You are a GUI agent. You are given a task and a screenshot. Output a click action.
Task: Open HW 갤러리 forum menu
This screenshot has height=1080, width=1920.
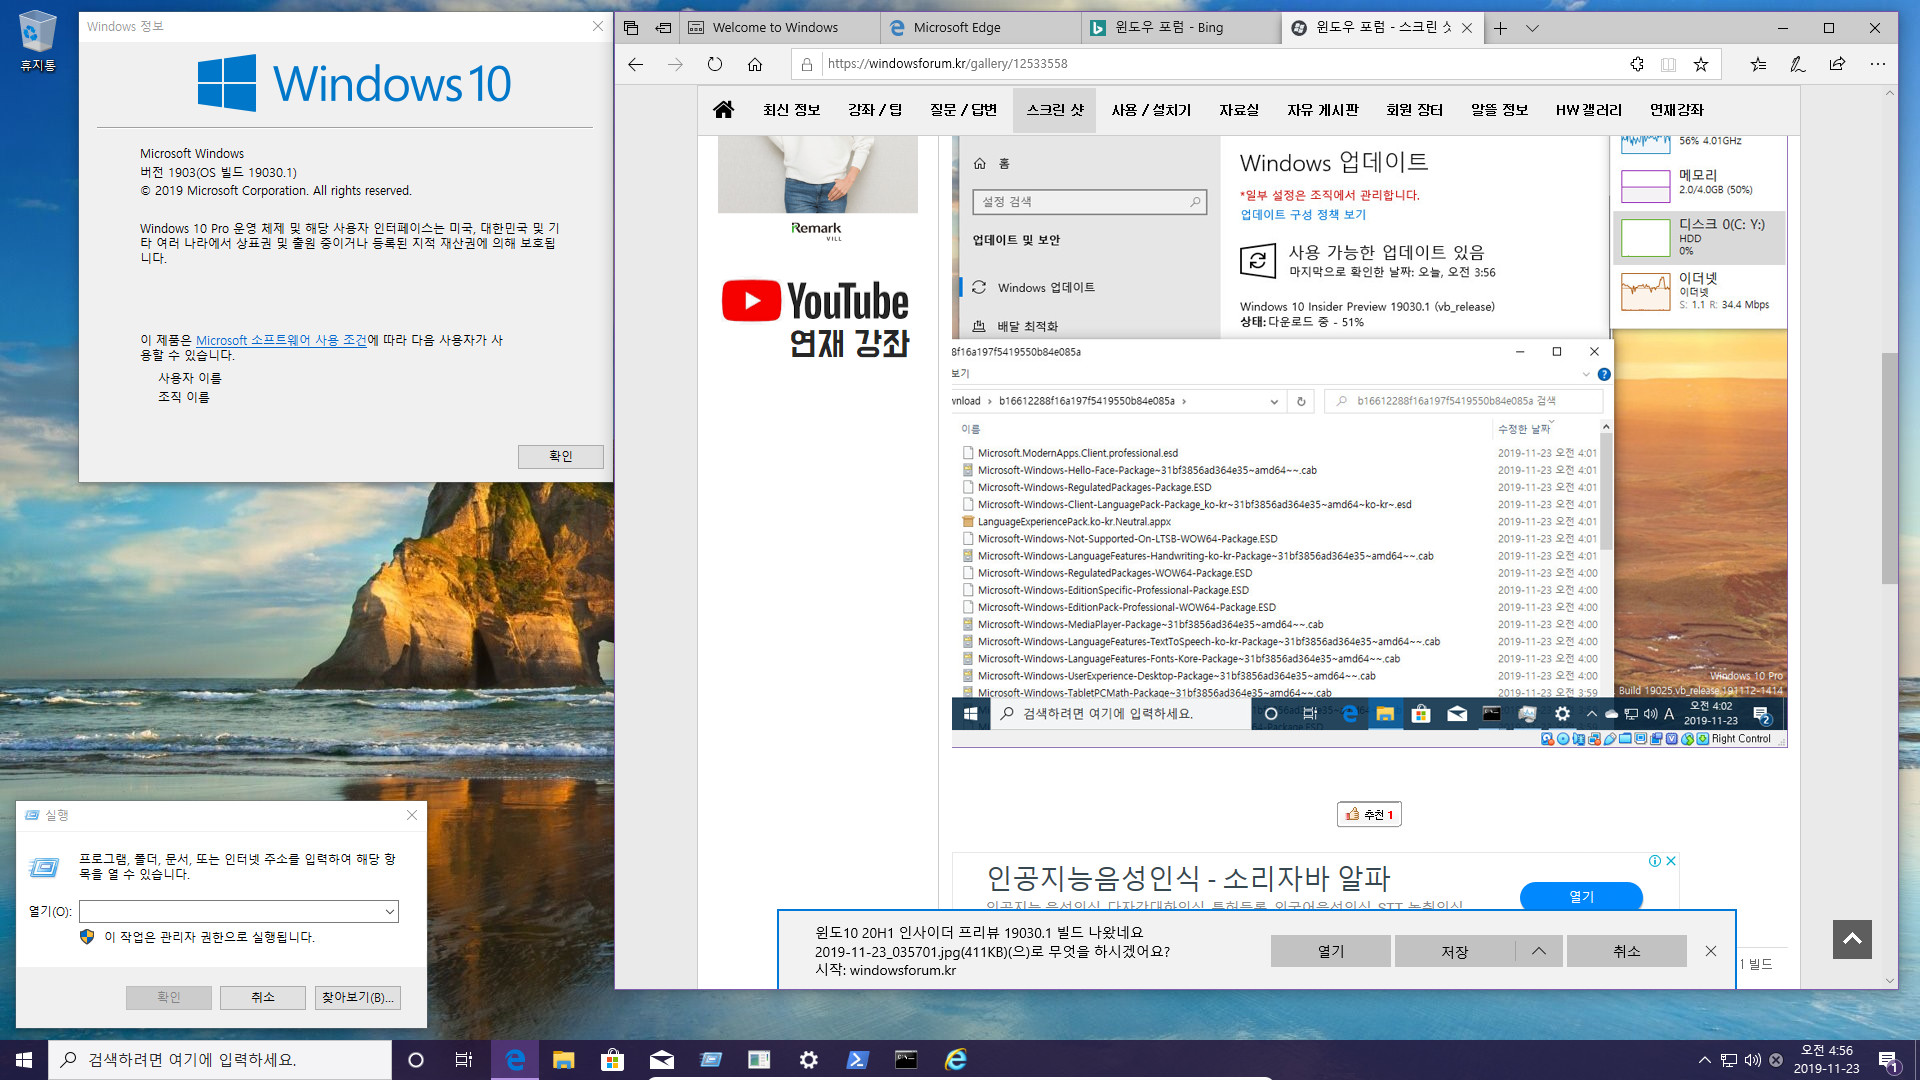(x=1588, y=110)
